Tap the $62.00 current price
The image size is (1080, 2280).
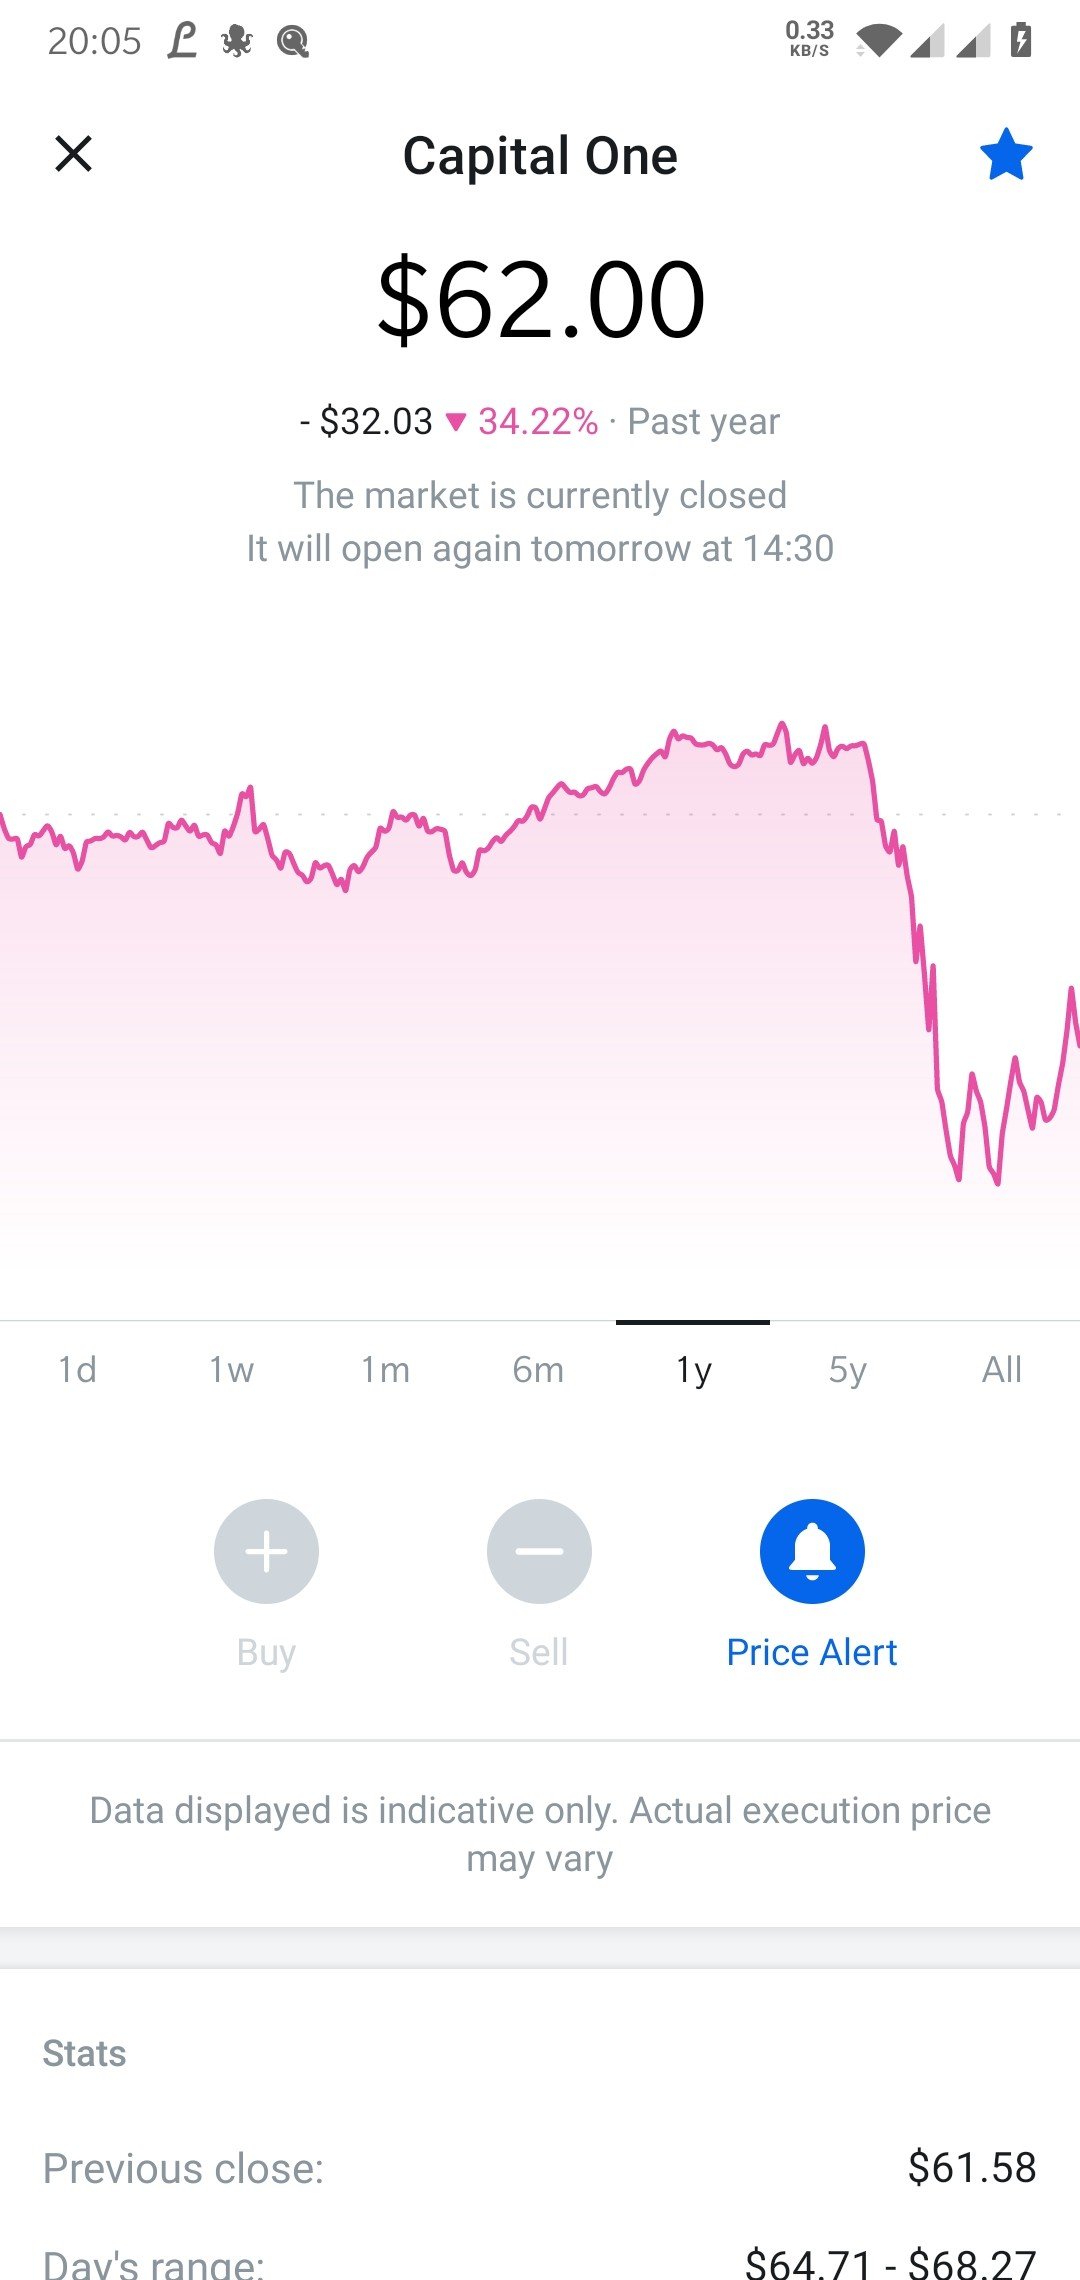(x=540, y=299)
